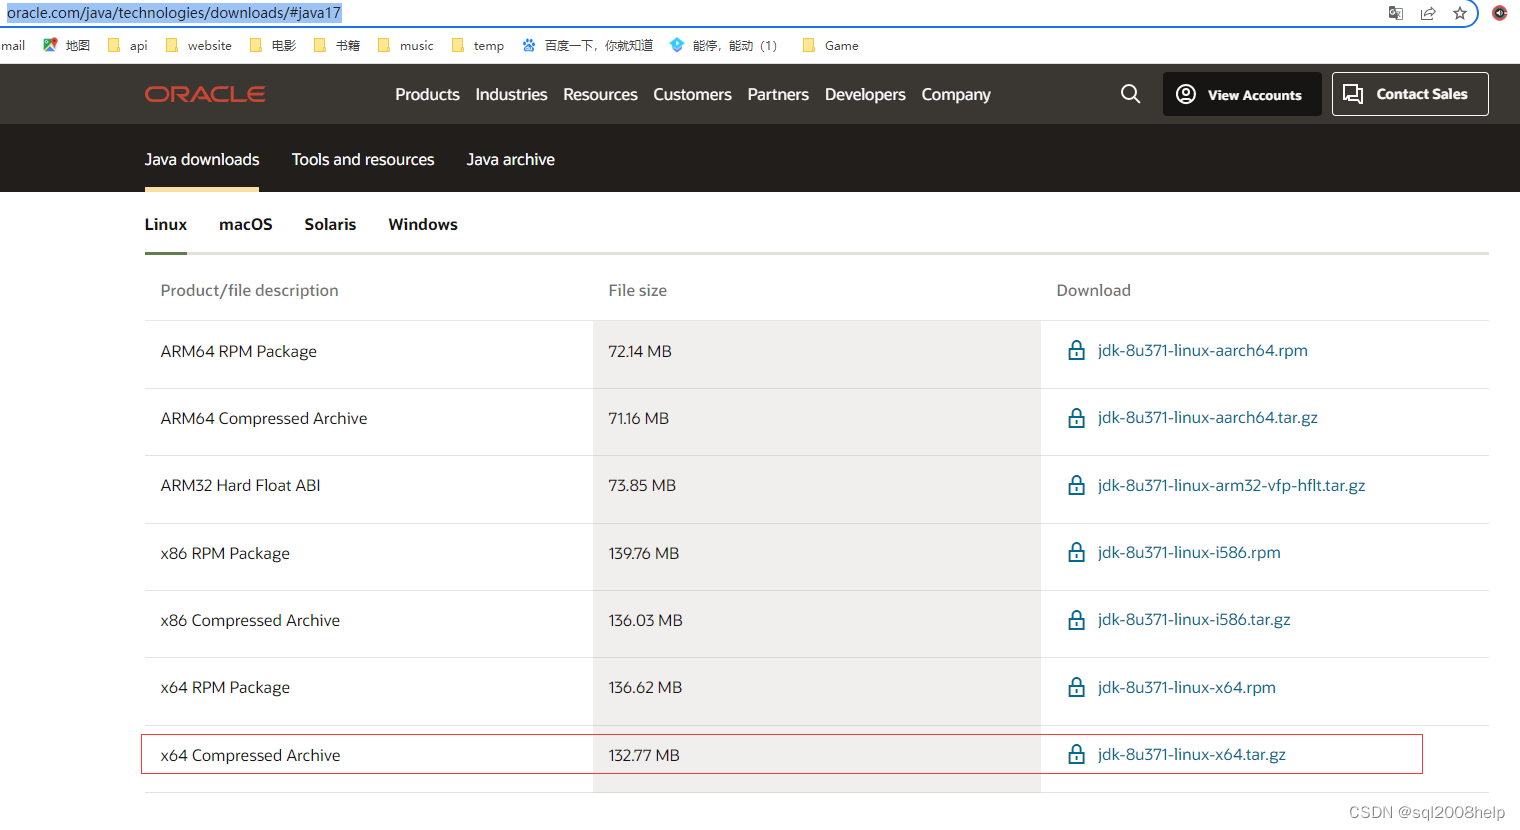Switch to the macOS platform tab
Screen dimensions: 1520x830
click(246, 224)
